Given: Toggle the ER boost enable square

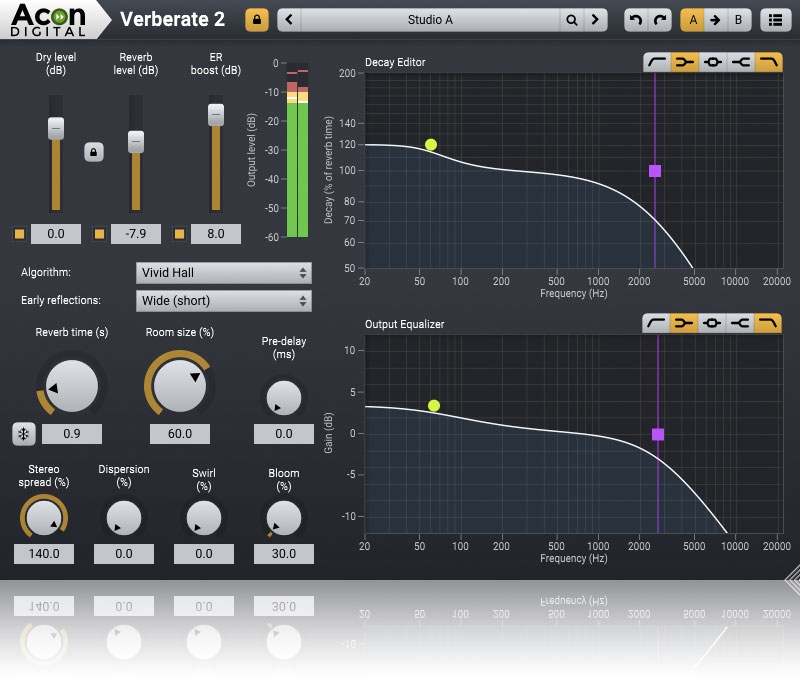Looking at the screenshot, I should coord(179,234).
